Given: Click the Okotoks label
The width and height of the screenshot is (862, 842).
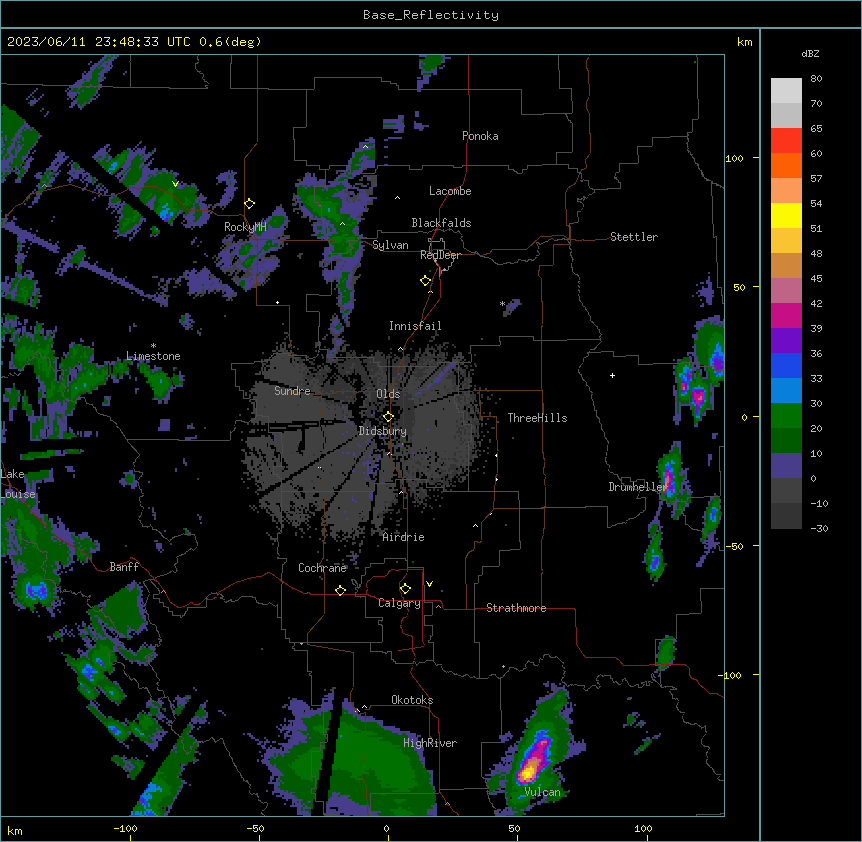Looking at the screenshot, I should [x=412, y=700].
